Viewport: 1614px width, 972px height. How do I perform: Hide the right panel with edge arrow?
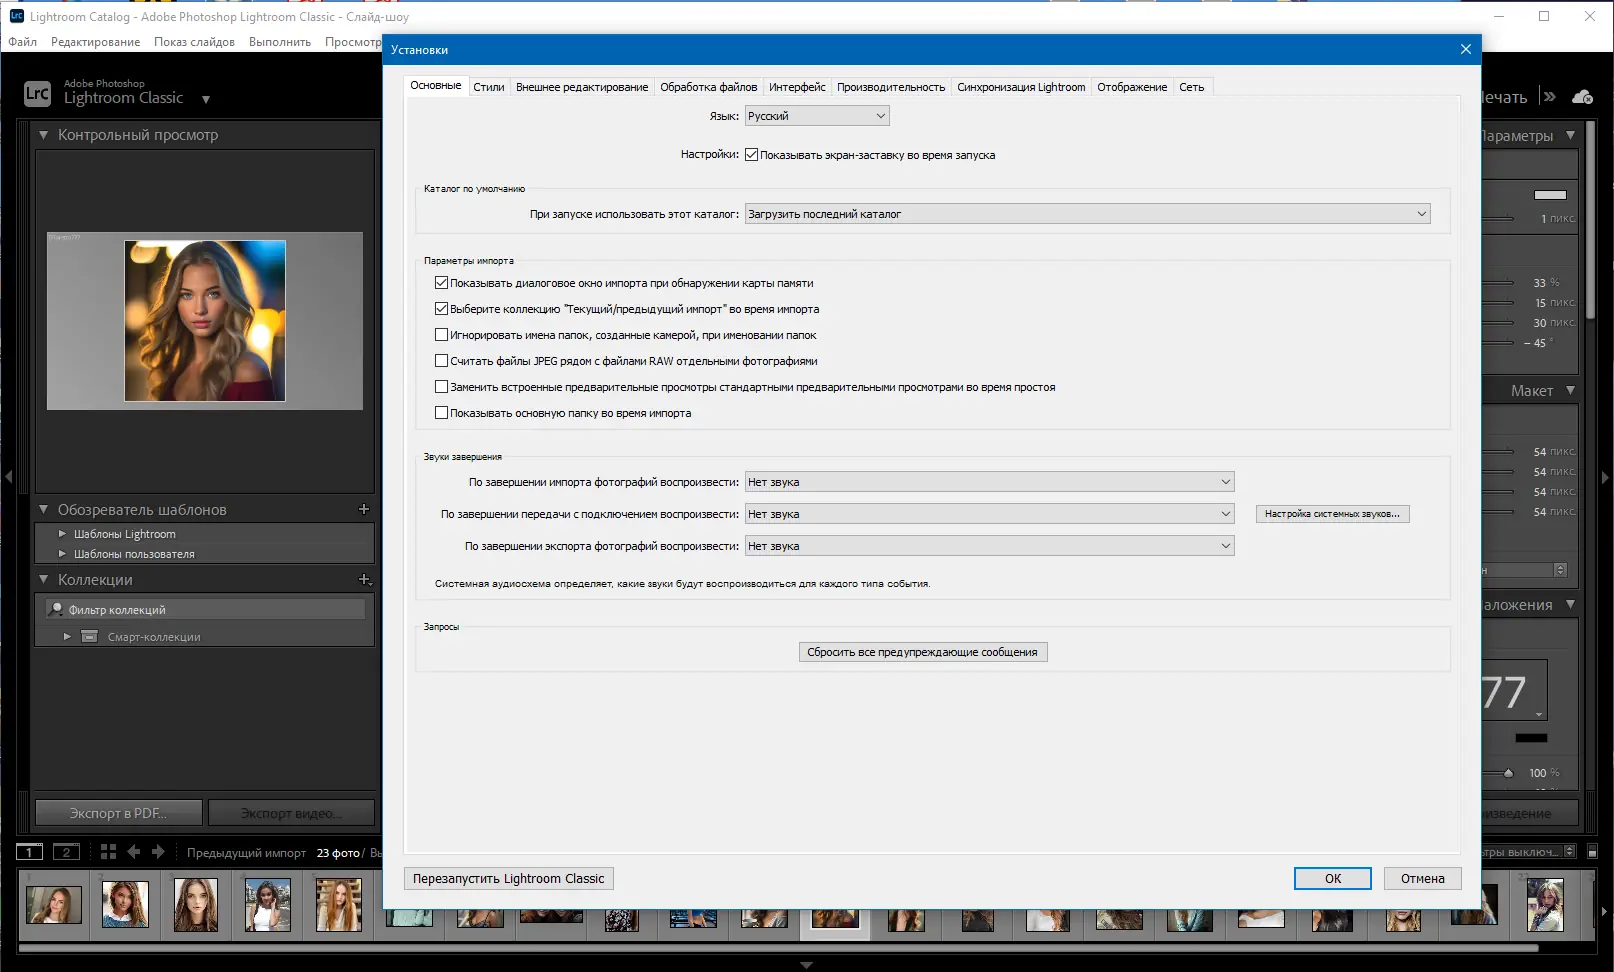click(1606, 477)
